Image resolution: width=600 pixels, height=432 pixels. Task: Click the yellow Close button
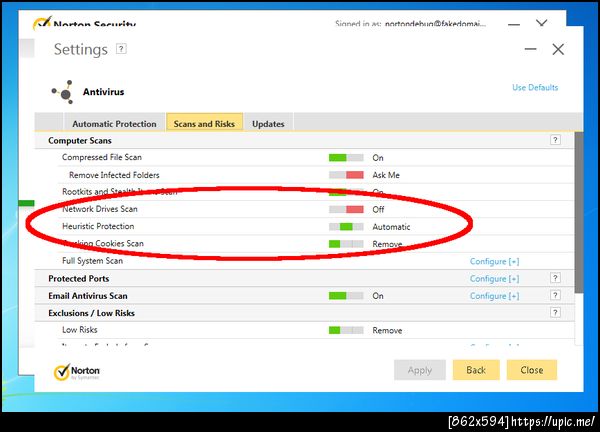(x=532, y=370)
